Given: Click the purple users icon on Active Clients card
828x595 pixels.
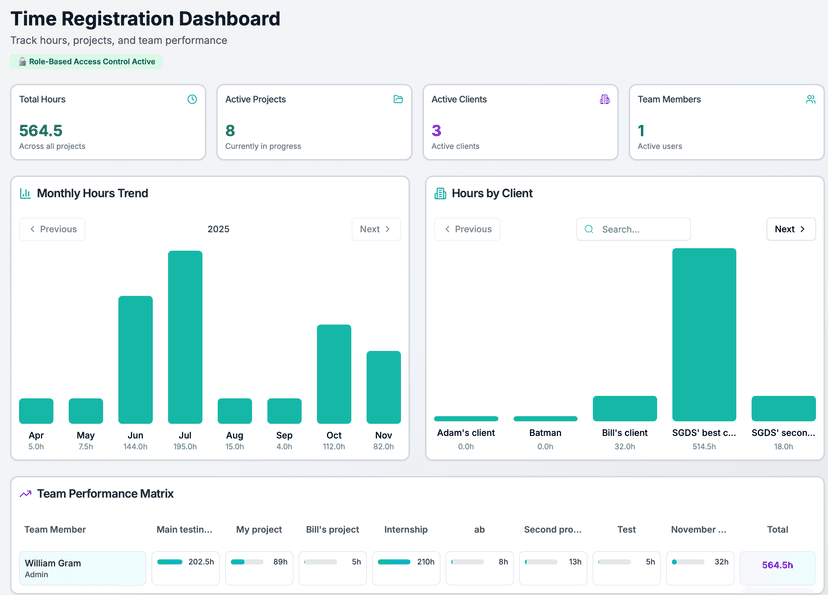Looking at the screenshot, I should (x=605, y=99).
